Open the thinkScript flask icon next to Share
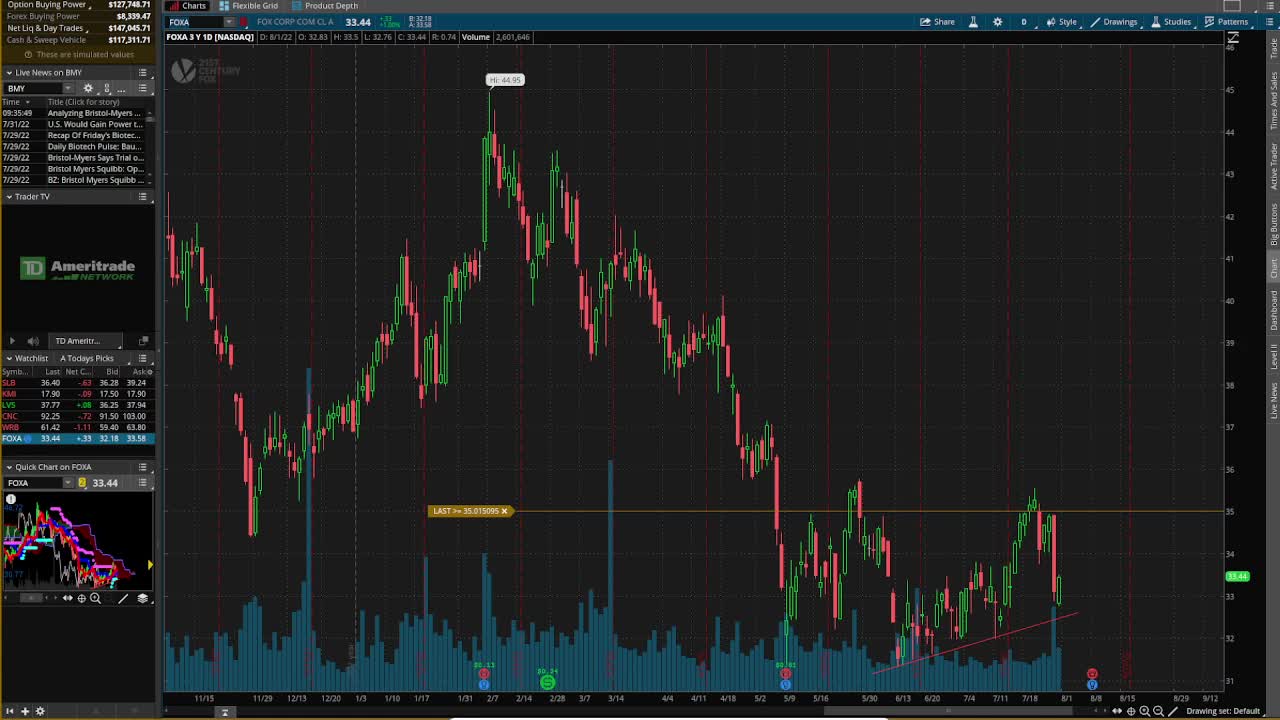The width and height of the screenshot is (1280, 720). point(973,22)
